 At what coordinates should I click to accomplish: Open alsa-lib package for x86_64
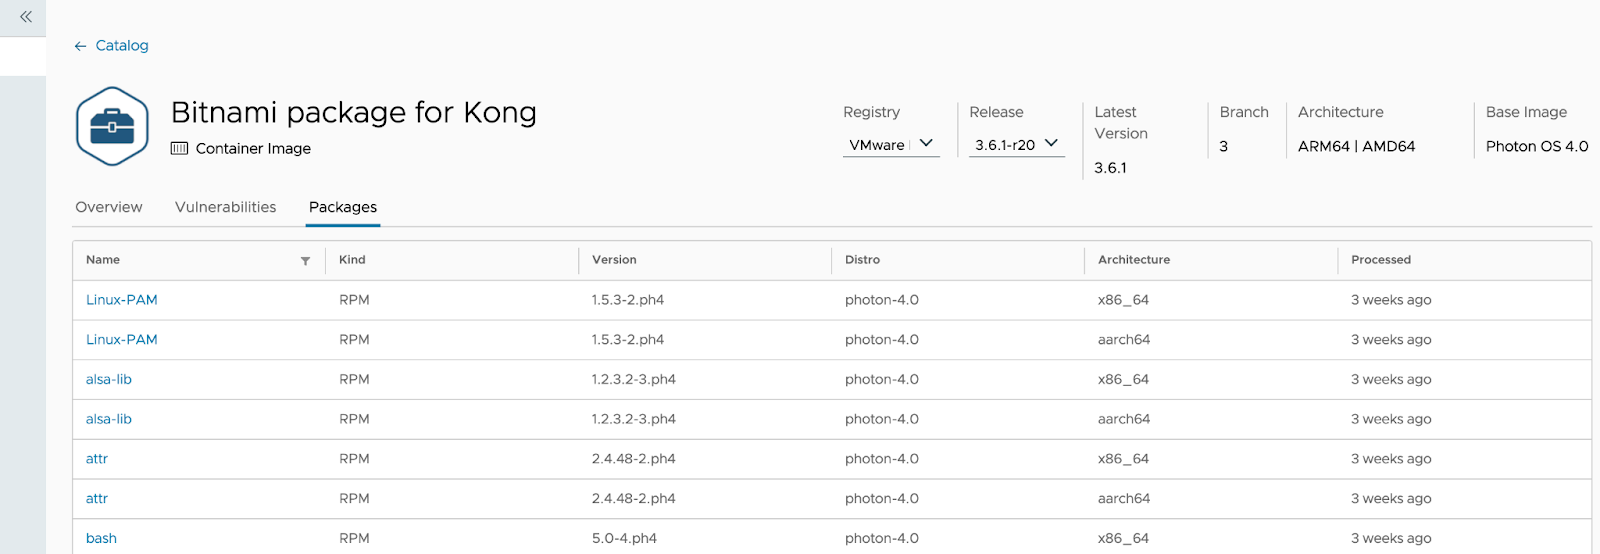(109, 379)
